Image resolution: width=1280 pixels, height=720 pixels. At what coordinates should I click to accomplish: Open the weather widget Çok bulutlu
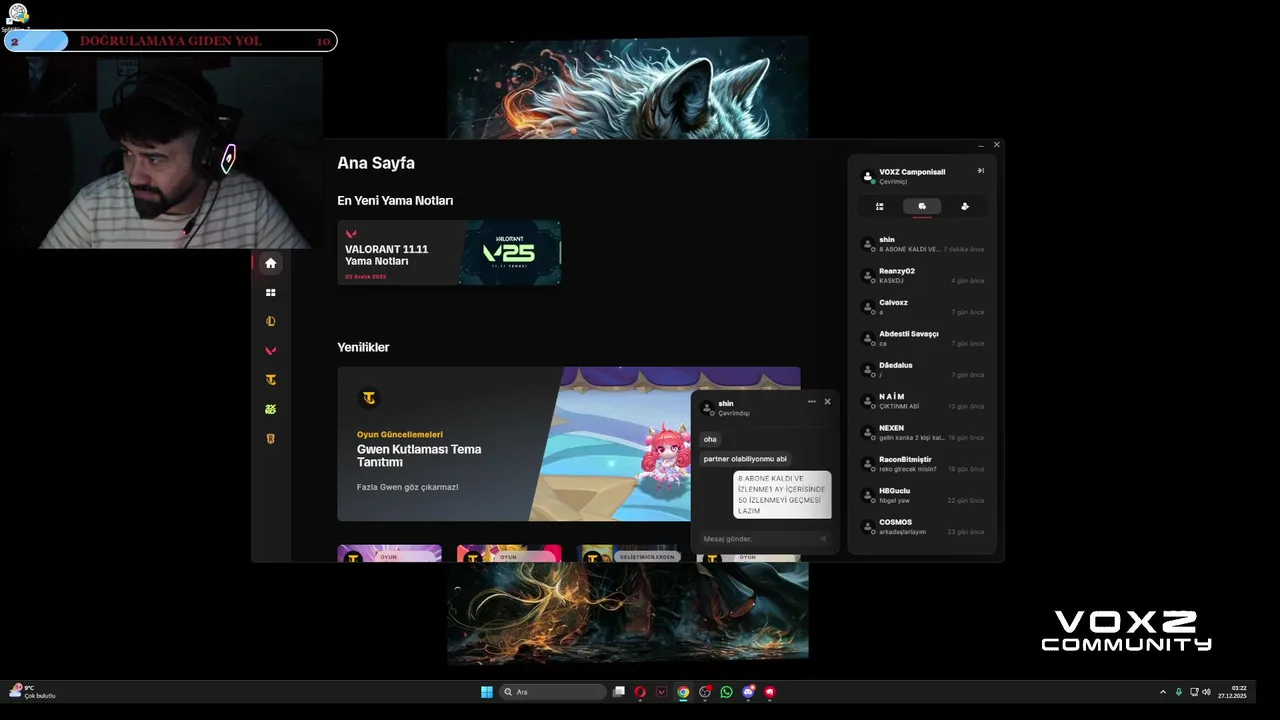coord(33,691)
